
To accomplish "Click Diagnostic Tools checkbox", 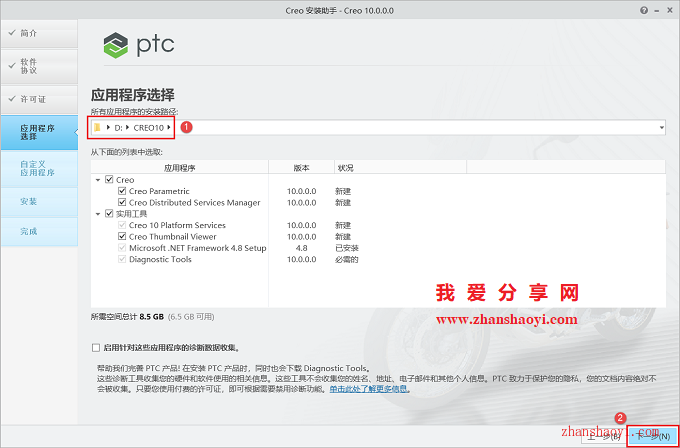I will pyautogui.click(x=122, y=259).
